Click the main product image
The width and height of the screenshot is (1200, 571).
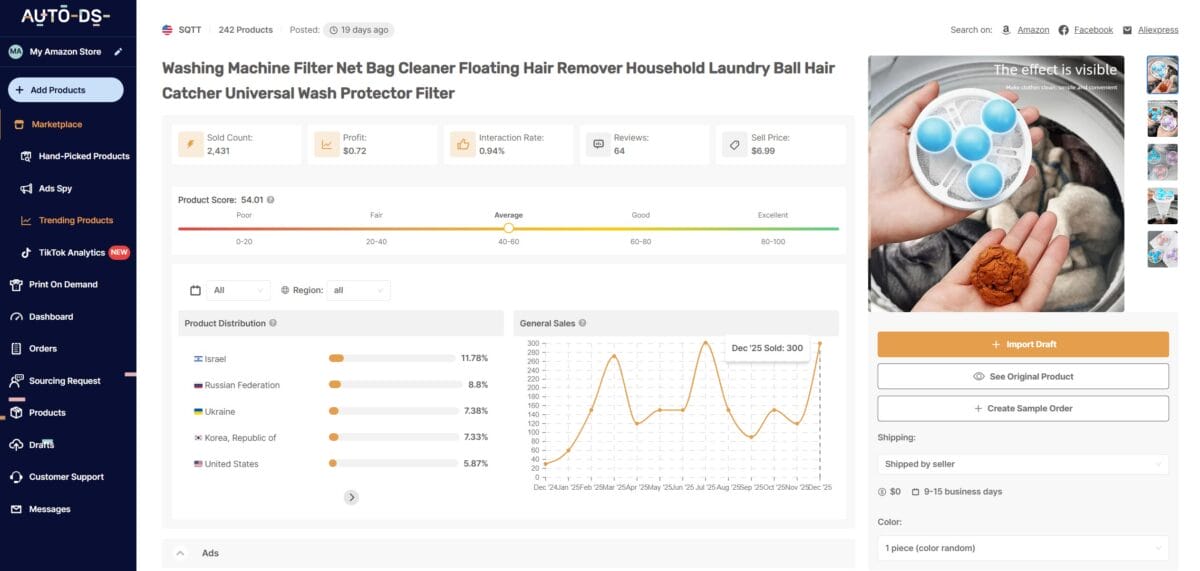tap(996, 184)
